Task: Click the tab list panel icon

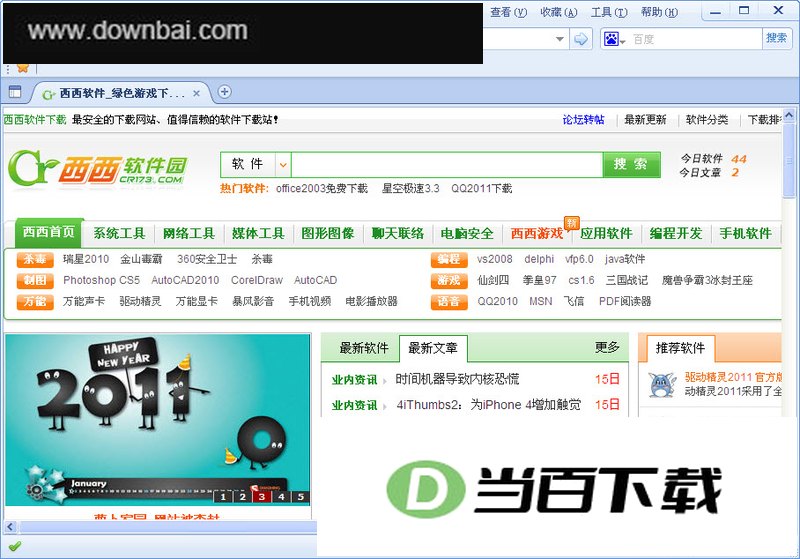Action: [15, 92]
